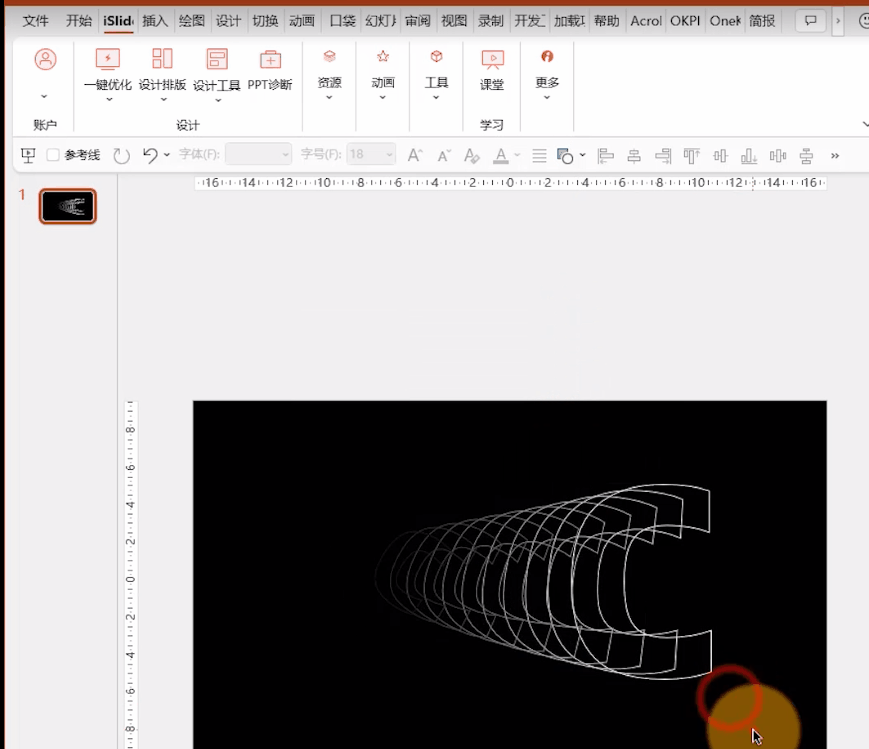
Task: Click the shapes arrange icon
Action: (x=565, y=156)
